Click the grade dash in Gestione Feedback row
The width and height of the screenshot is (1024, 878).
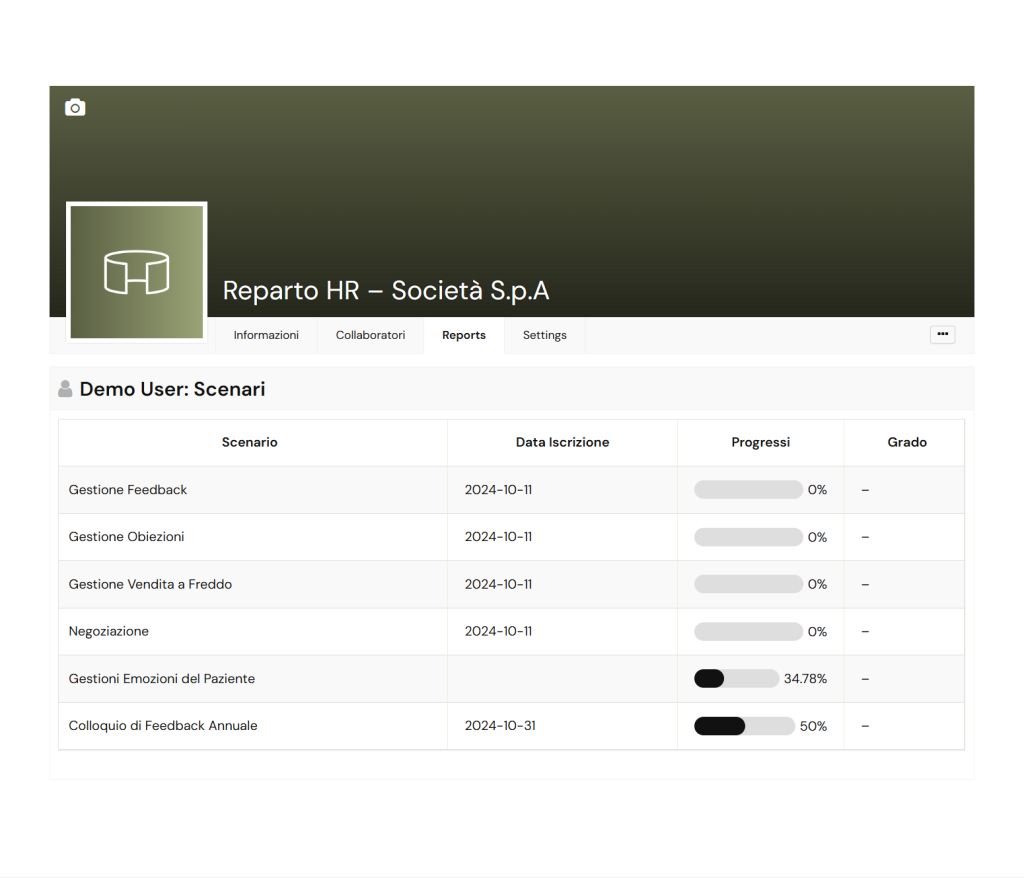click(865, 489)
